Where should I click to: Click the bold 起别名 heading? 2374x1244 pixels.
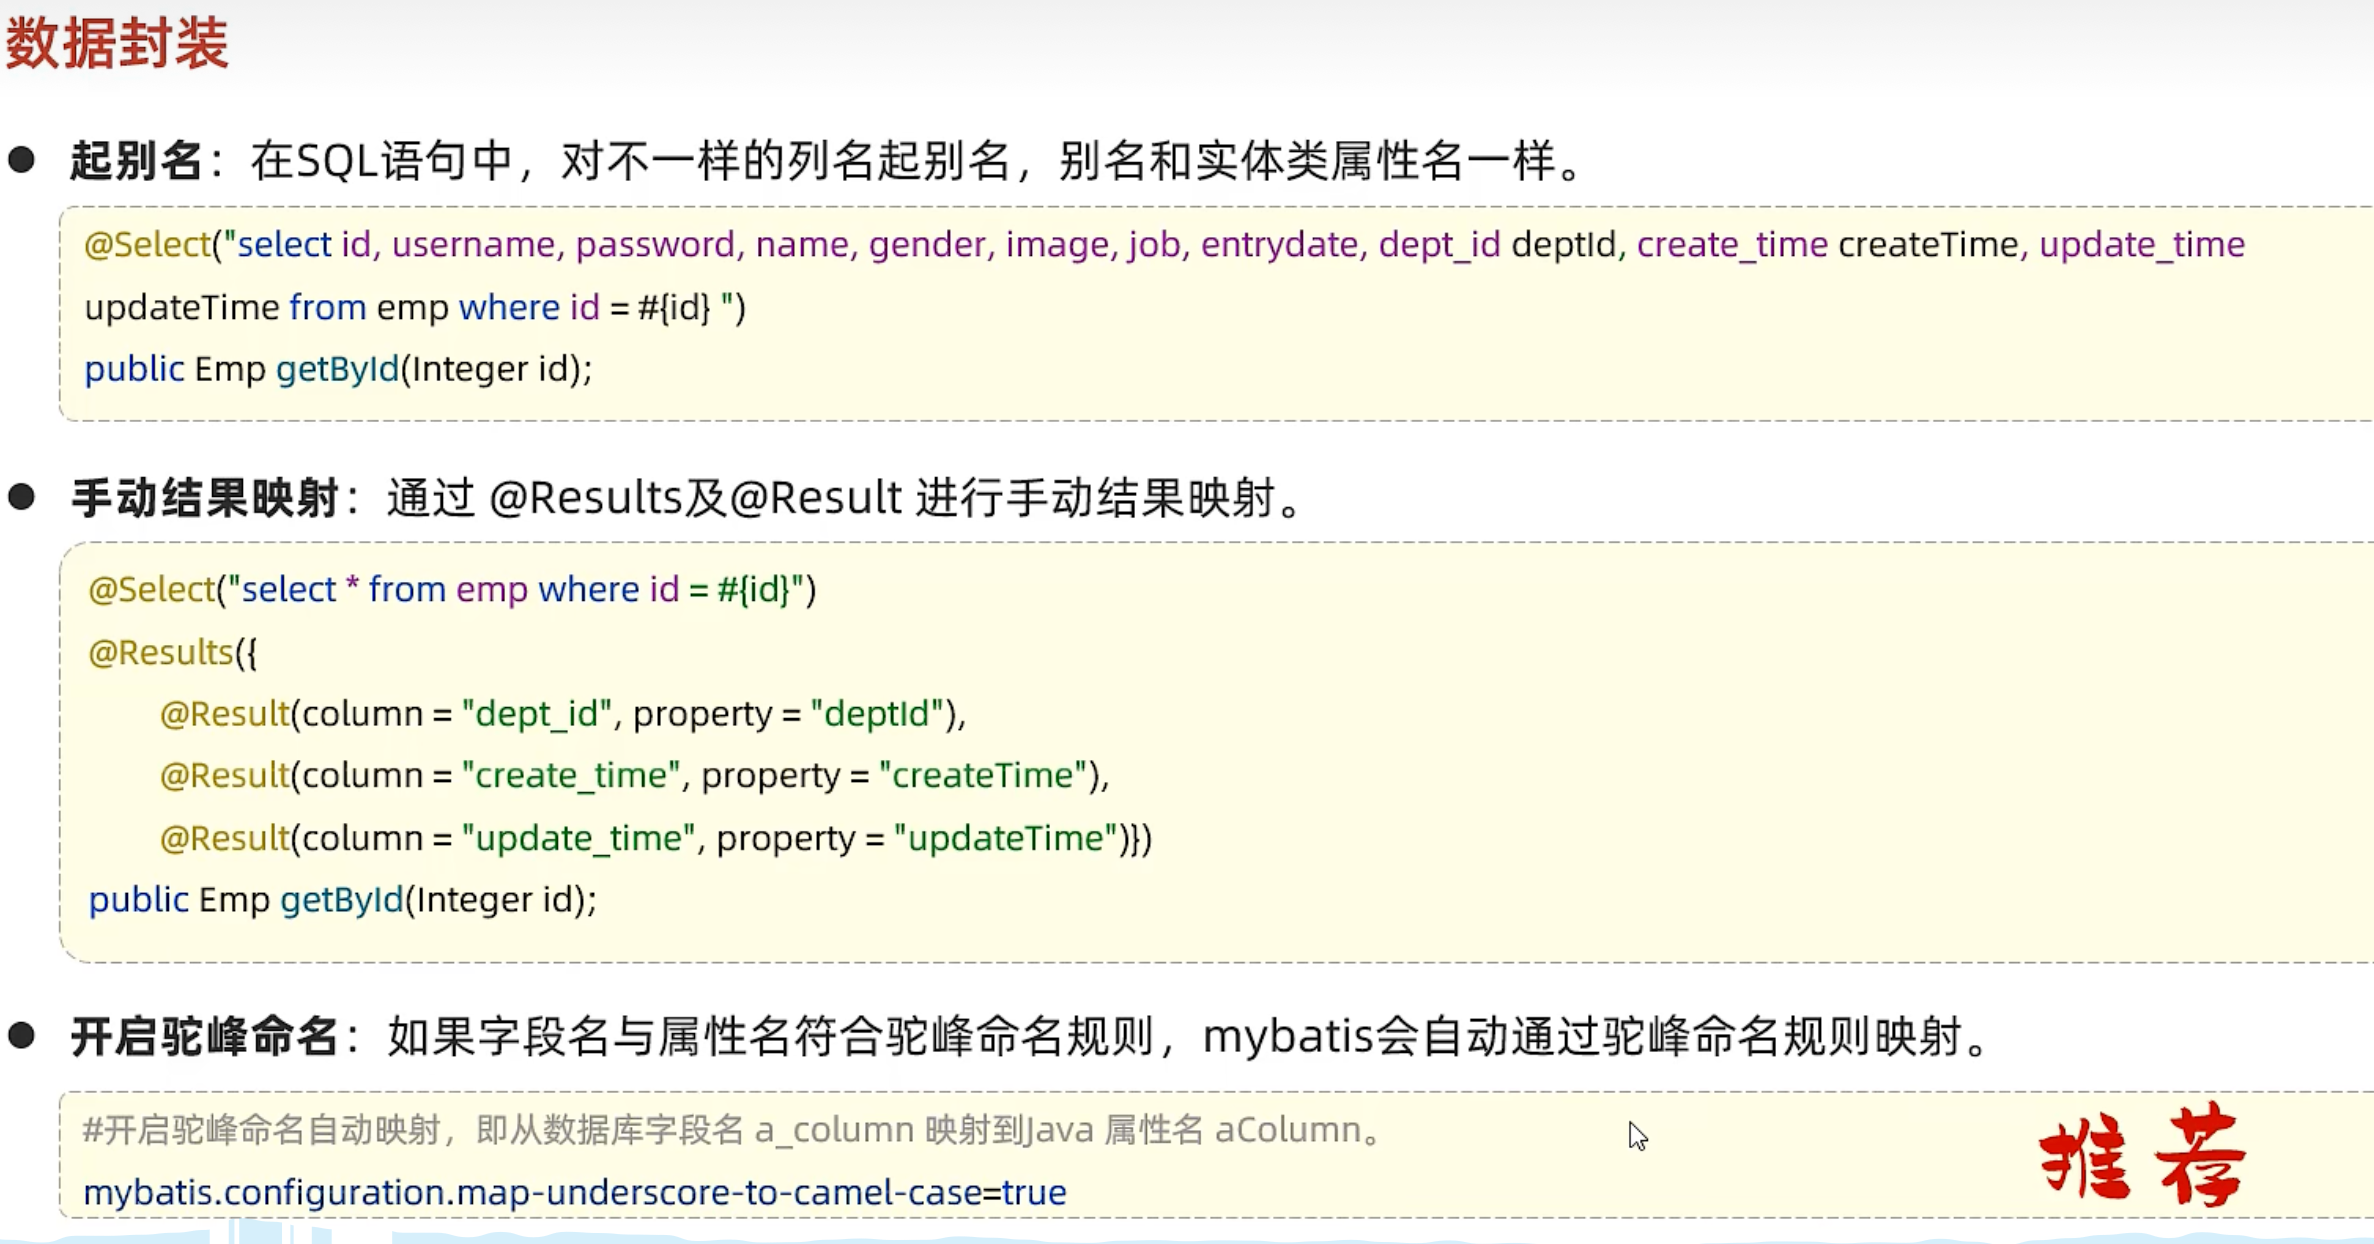pyautogui.click(x=137, y=161)
